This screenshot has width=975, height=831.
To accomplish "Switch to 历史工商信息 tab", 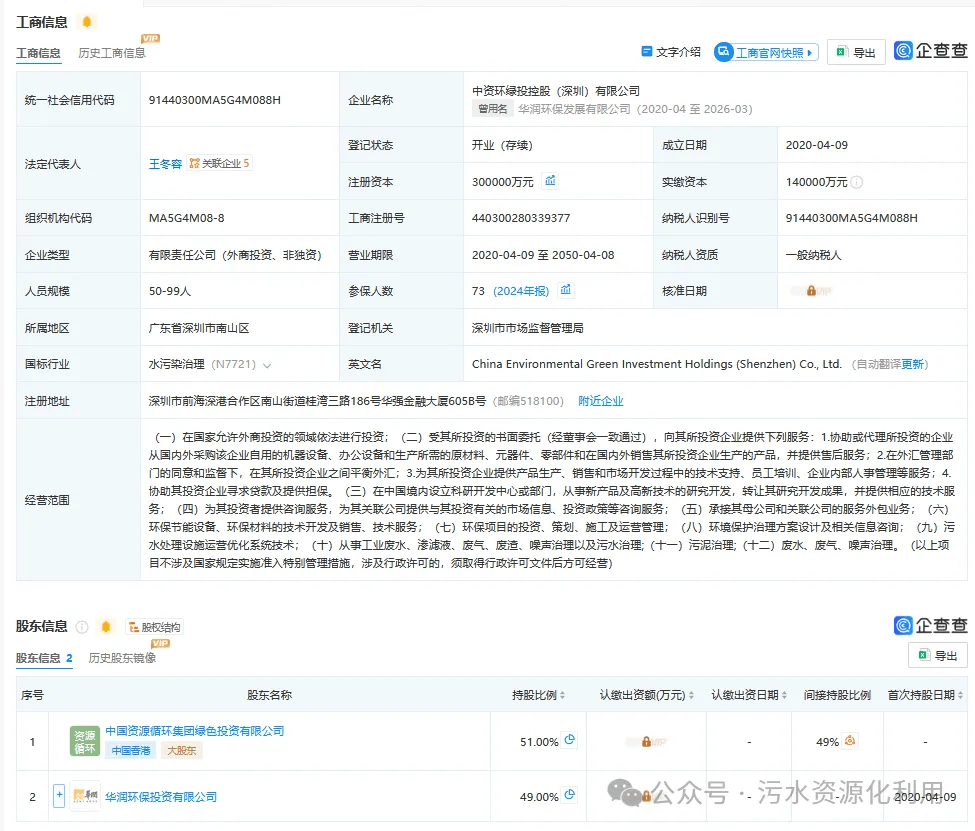I will point(112,53).
